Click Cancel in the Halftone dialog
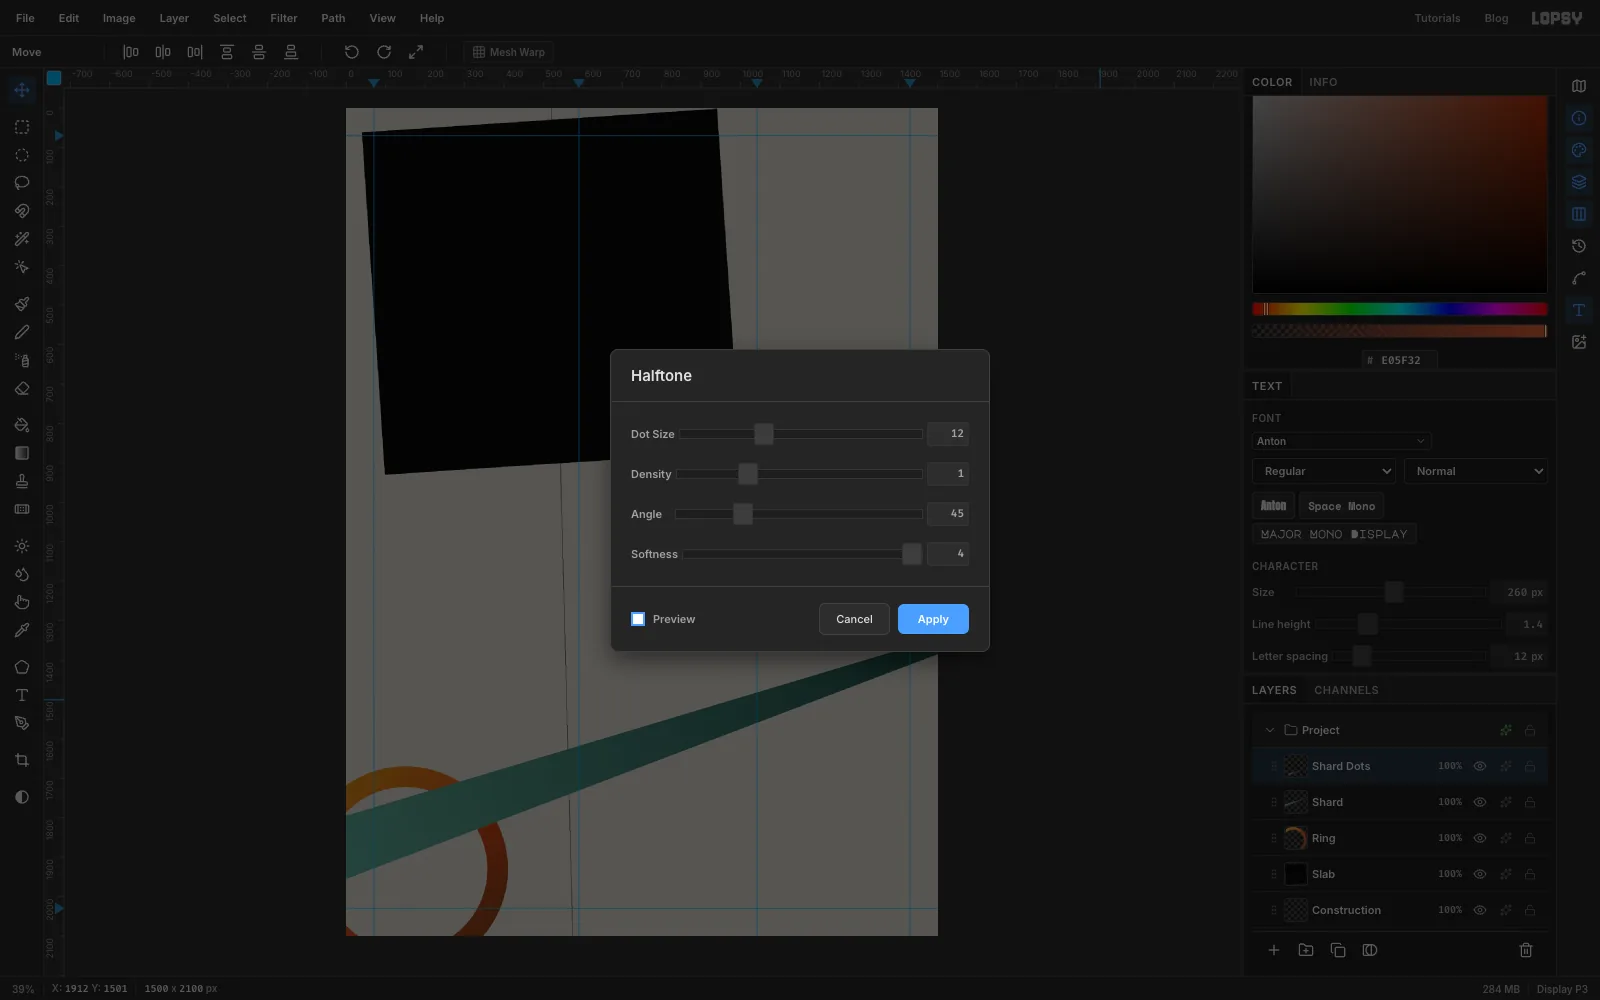 [x=854, y=619]
